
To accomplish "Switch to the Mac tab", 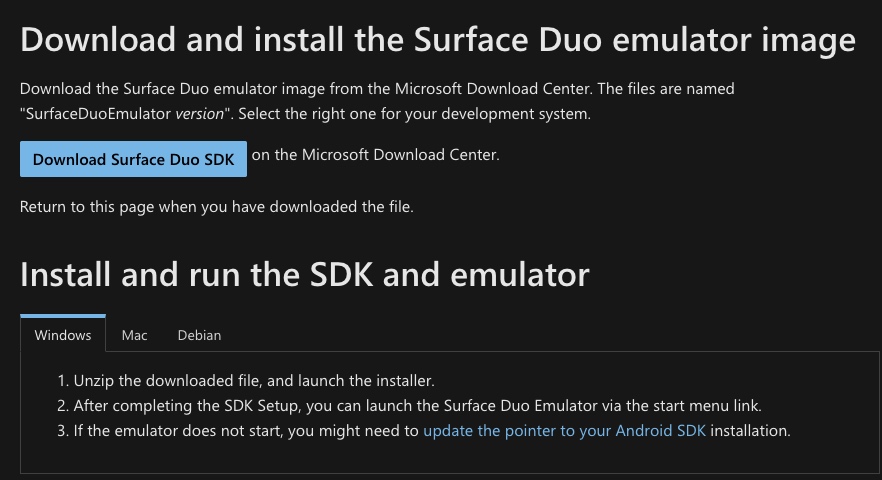I will (x=134, y=335).
